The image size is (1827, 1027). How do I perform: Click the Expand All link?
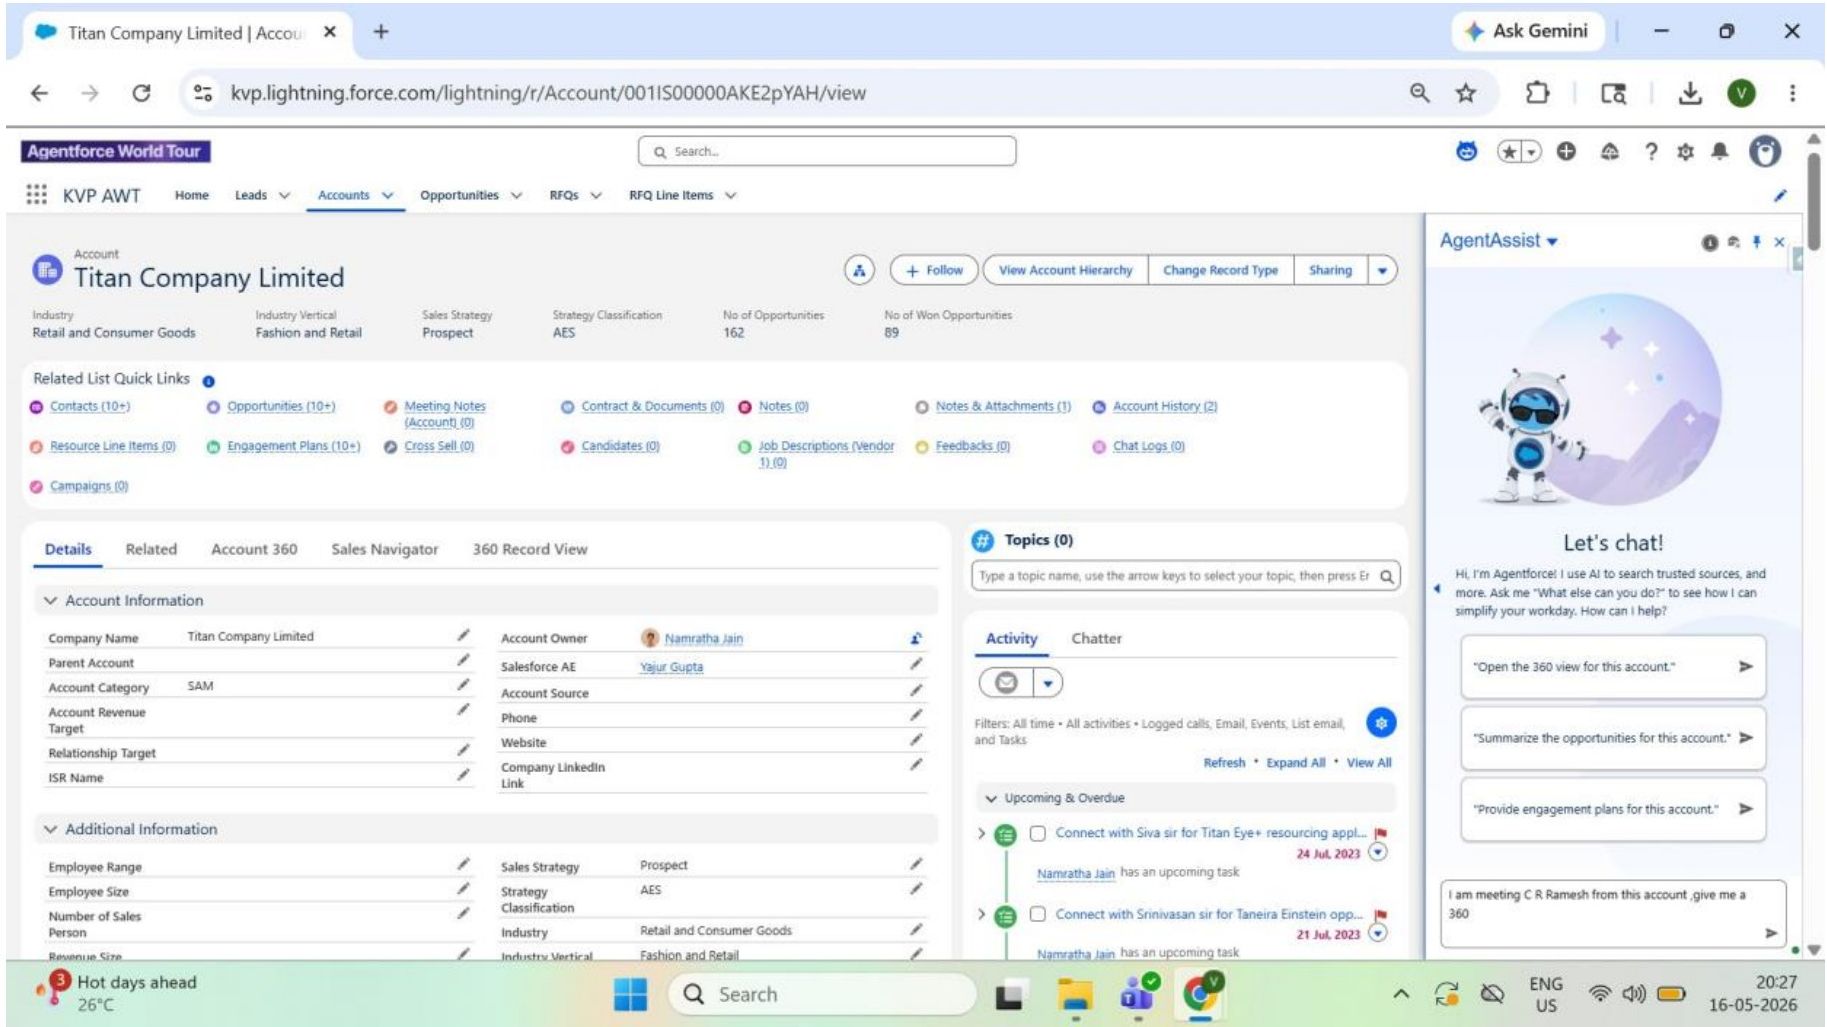point(1295,763)
